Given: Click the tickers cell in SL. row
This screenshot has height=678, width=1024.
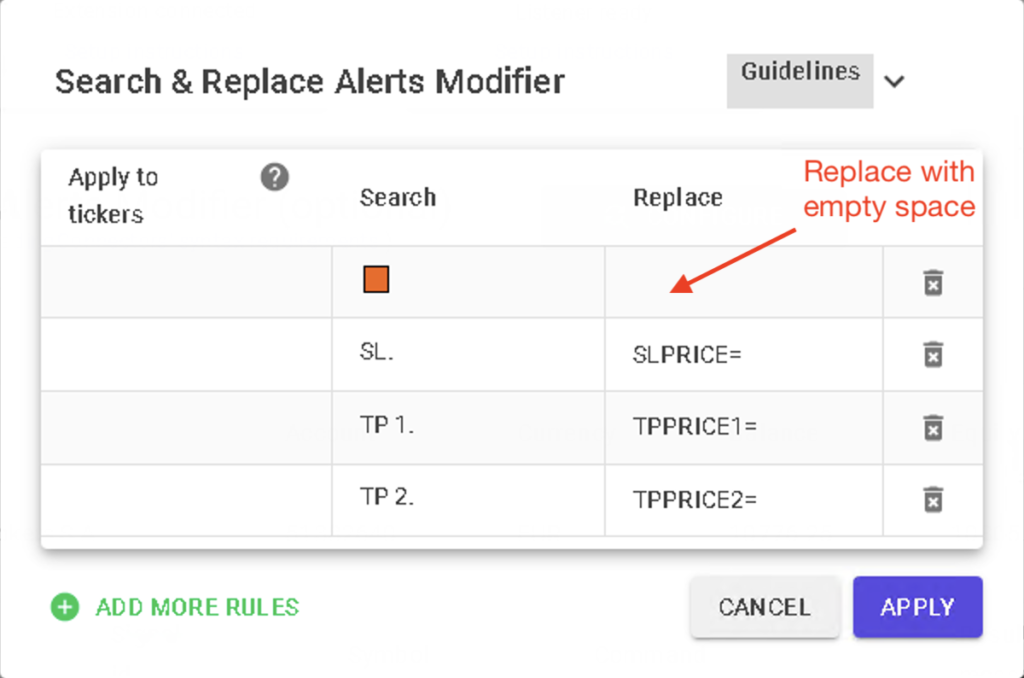Looking at the screenshot, I should (x=186, y=354).
